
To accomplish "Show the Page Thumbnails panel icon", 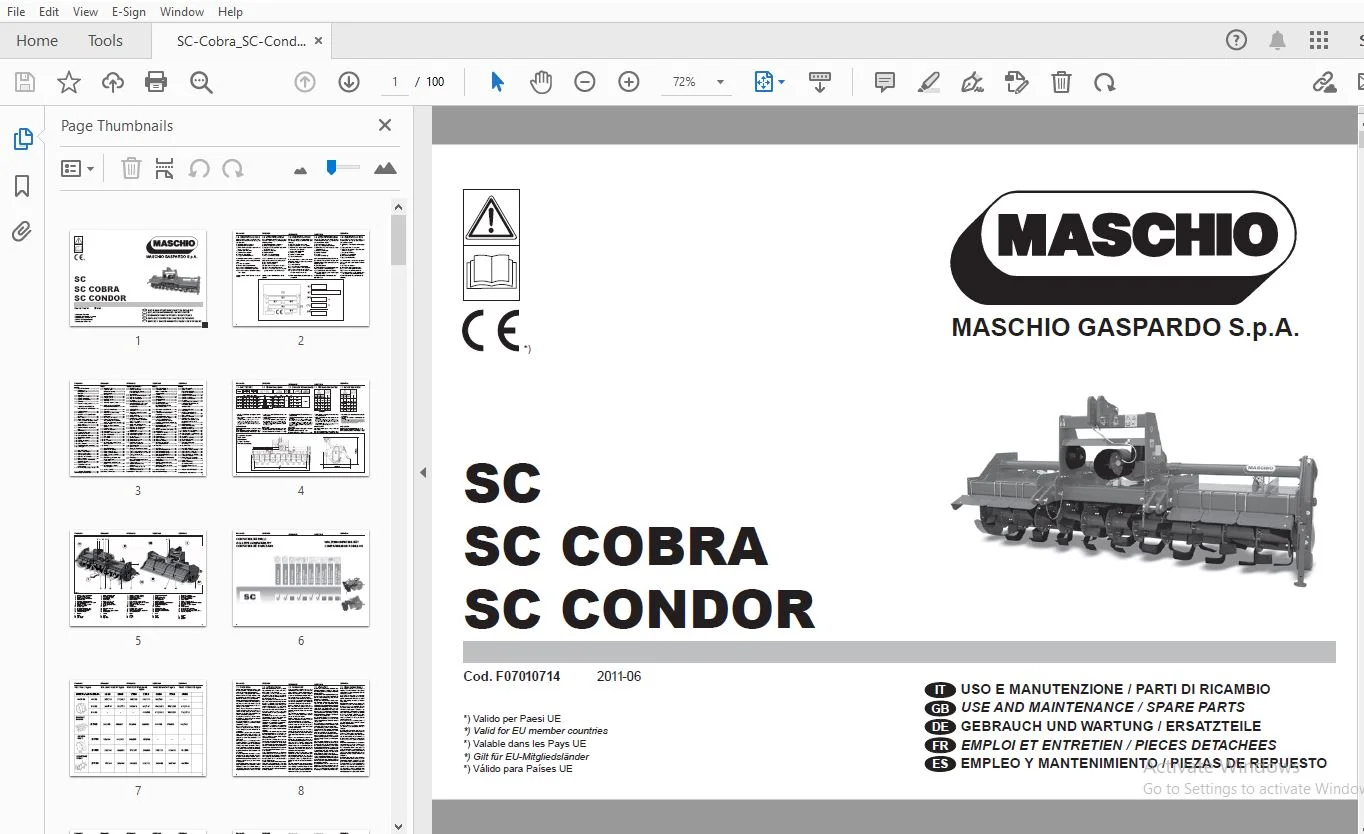I will (x=23, y=139).
